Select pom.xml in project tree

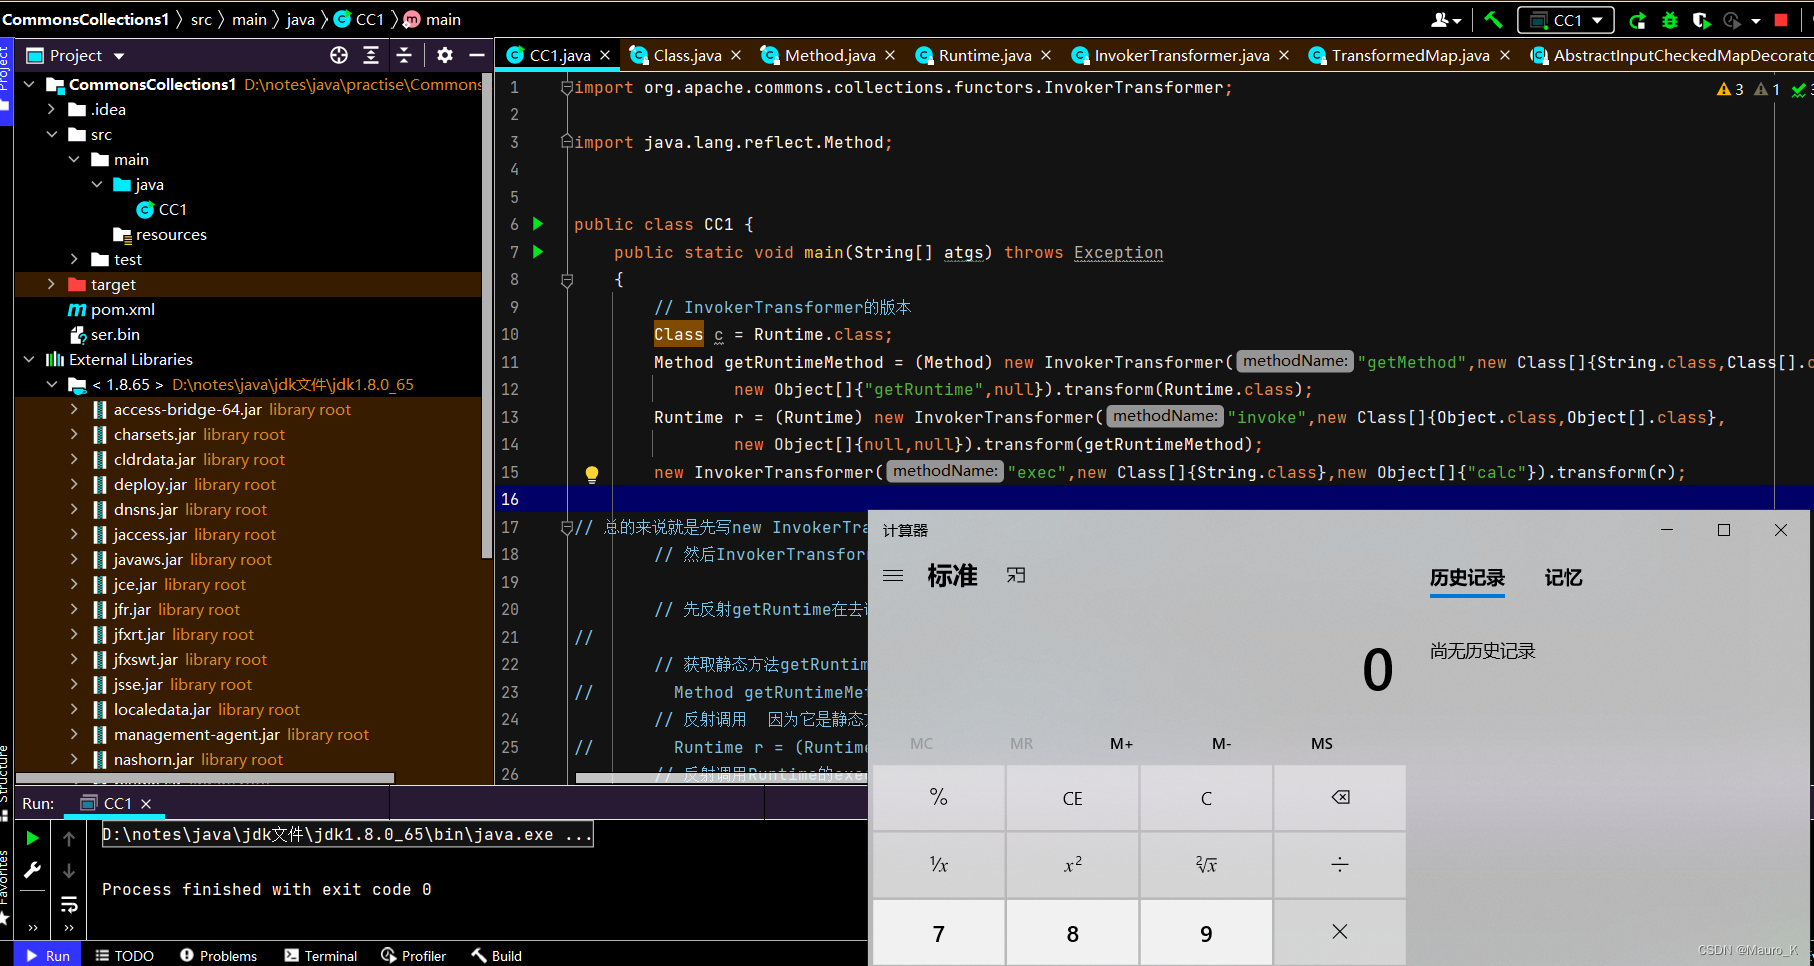111,309
